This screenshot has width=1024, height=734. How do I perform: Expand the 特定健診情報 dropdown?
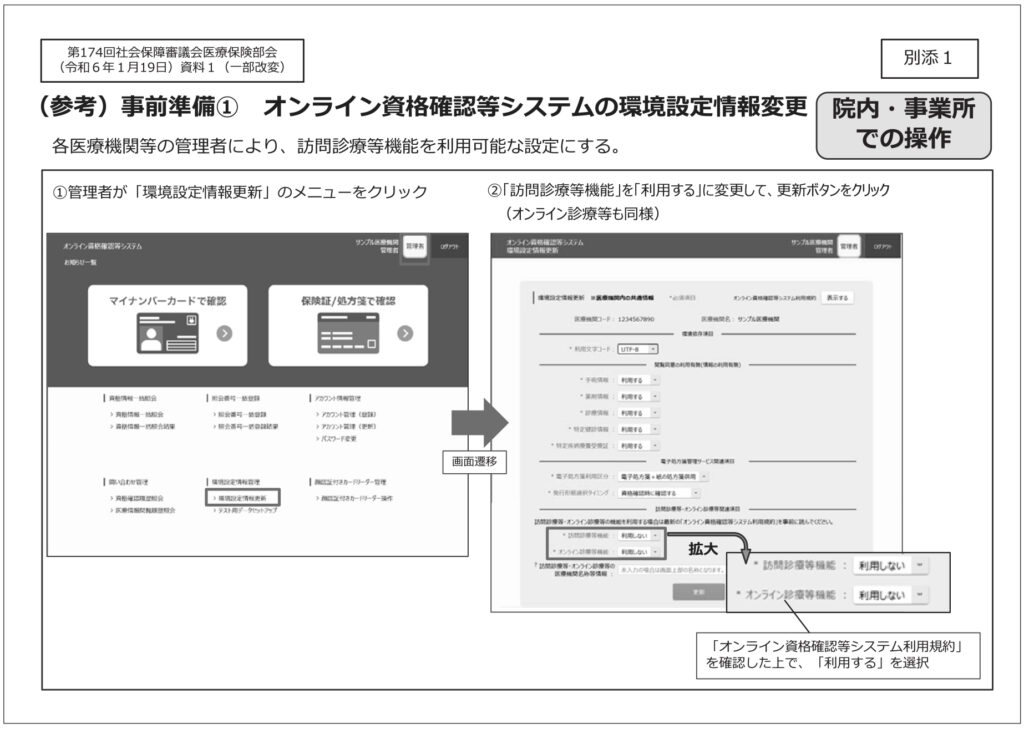point(638,429)
